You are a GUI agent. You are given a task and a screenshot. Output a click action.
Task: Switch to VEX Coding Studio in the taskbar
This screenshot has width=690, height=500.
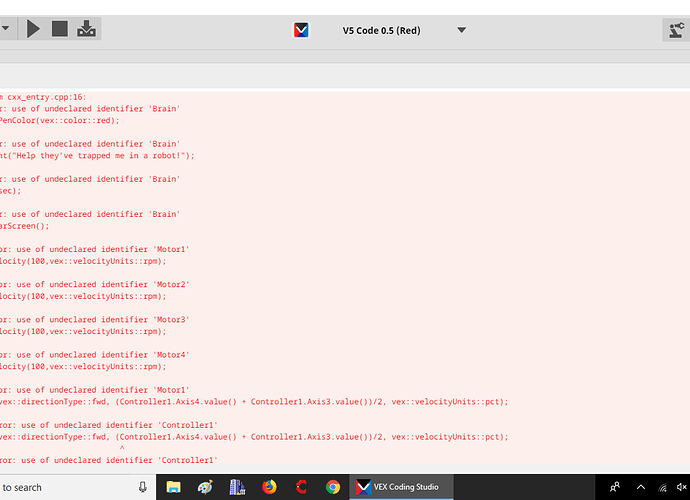coord(401,487)
